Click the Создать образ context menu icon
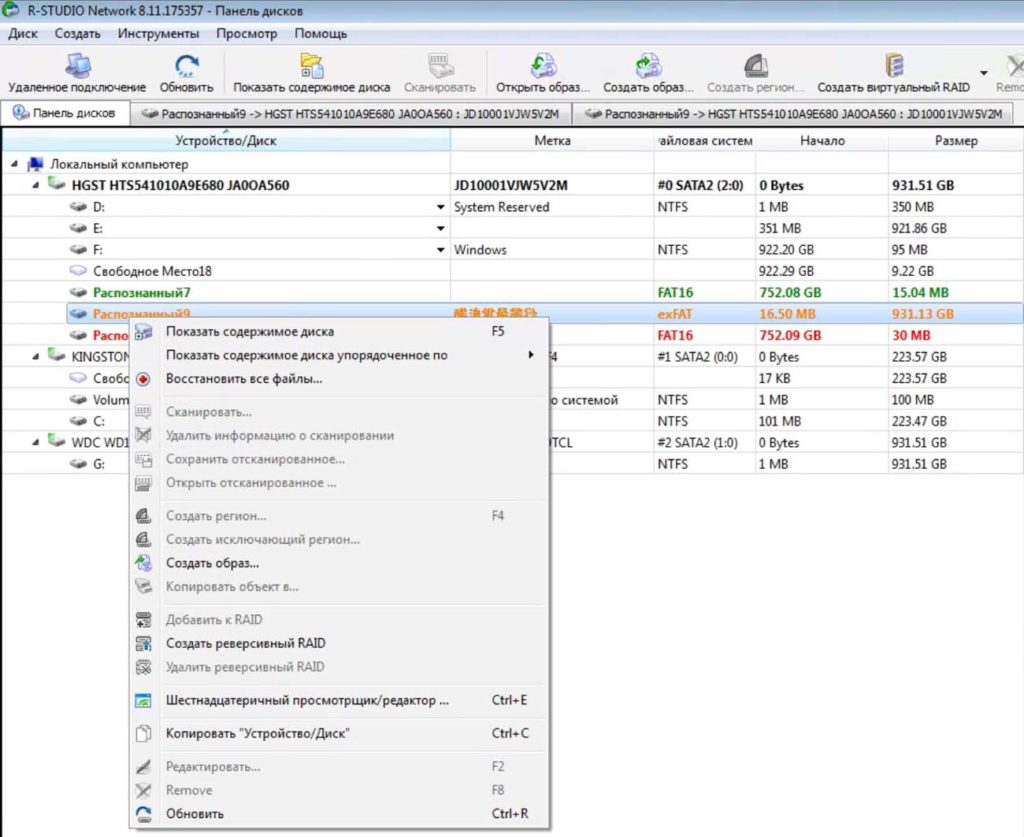This screenshot has height=837, width=1024. (143, 563)
